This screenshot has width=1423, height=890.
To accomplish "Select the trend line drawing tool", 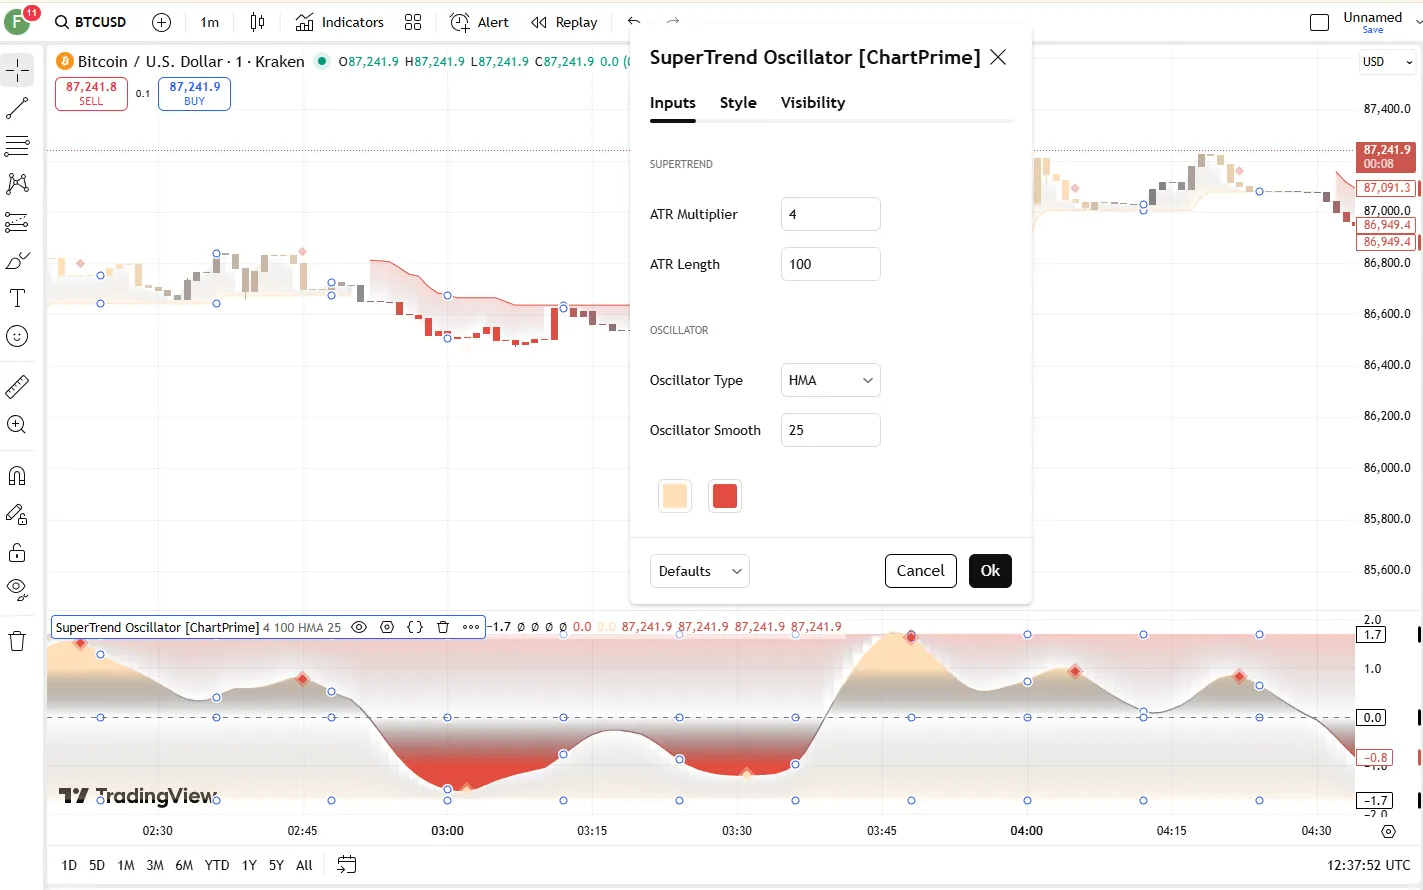I will tap(17, 108).
